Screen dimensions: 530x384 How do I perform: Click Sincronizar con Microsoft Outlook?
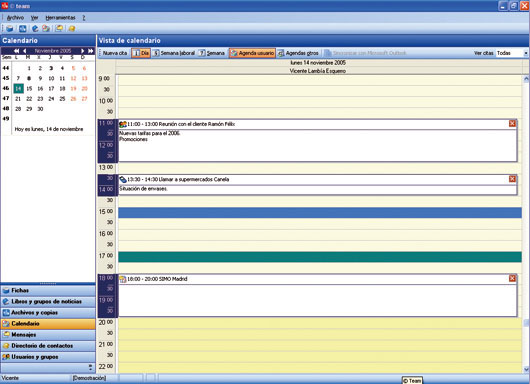365,53
